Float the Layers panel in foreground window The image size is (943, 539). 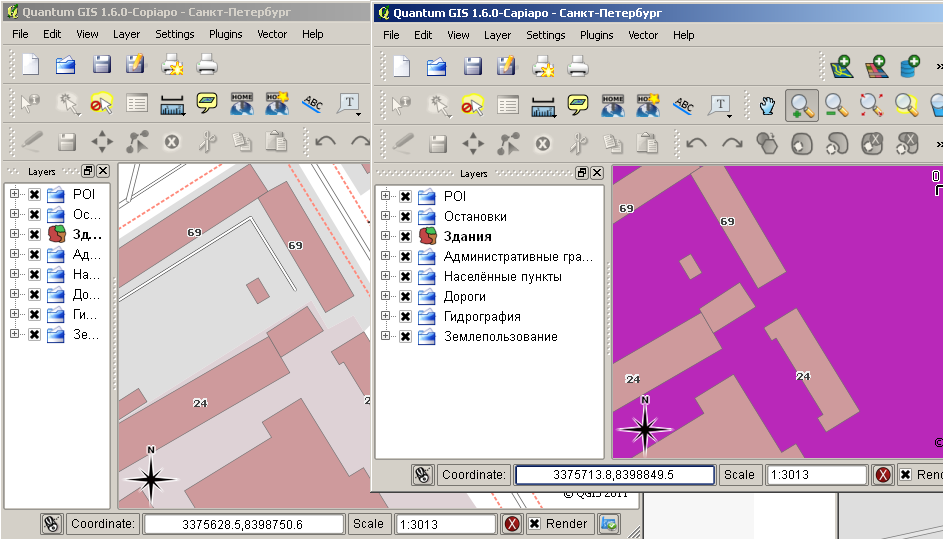582,173
